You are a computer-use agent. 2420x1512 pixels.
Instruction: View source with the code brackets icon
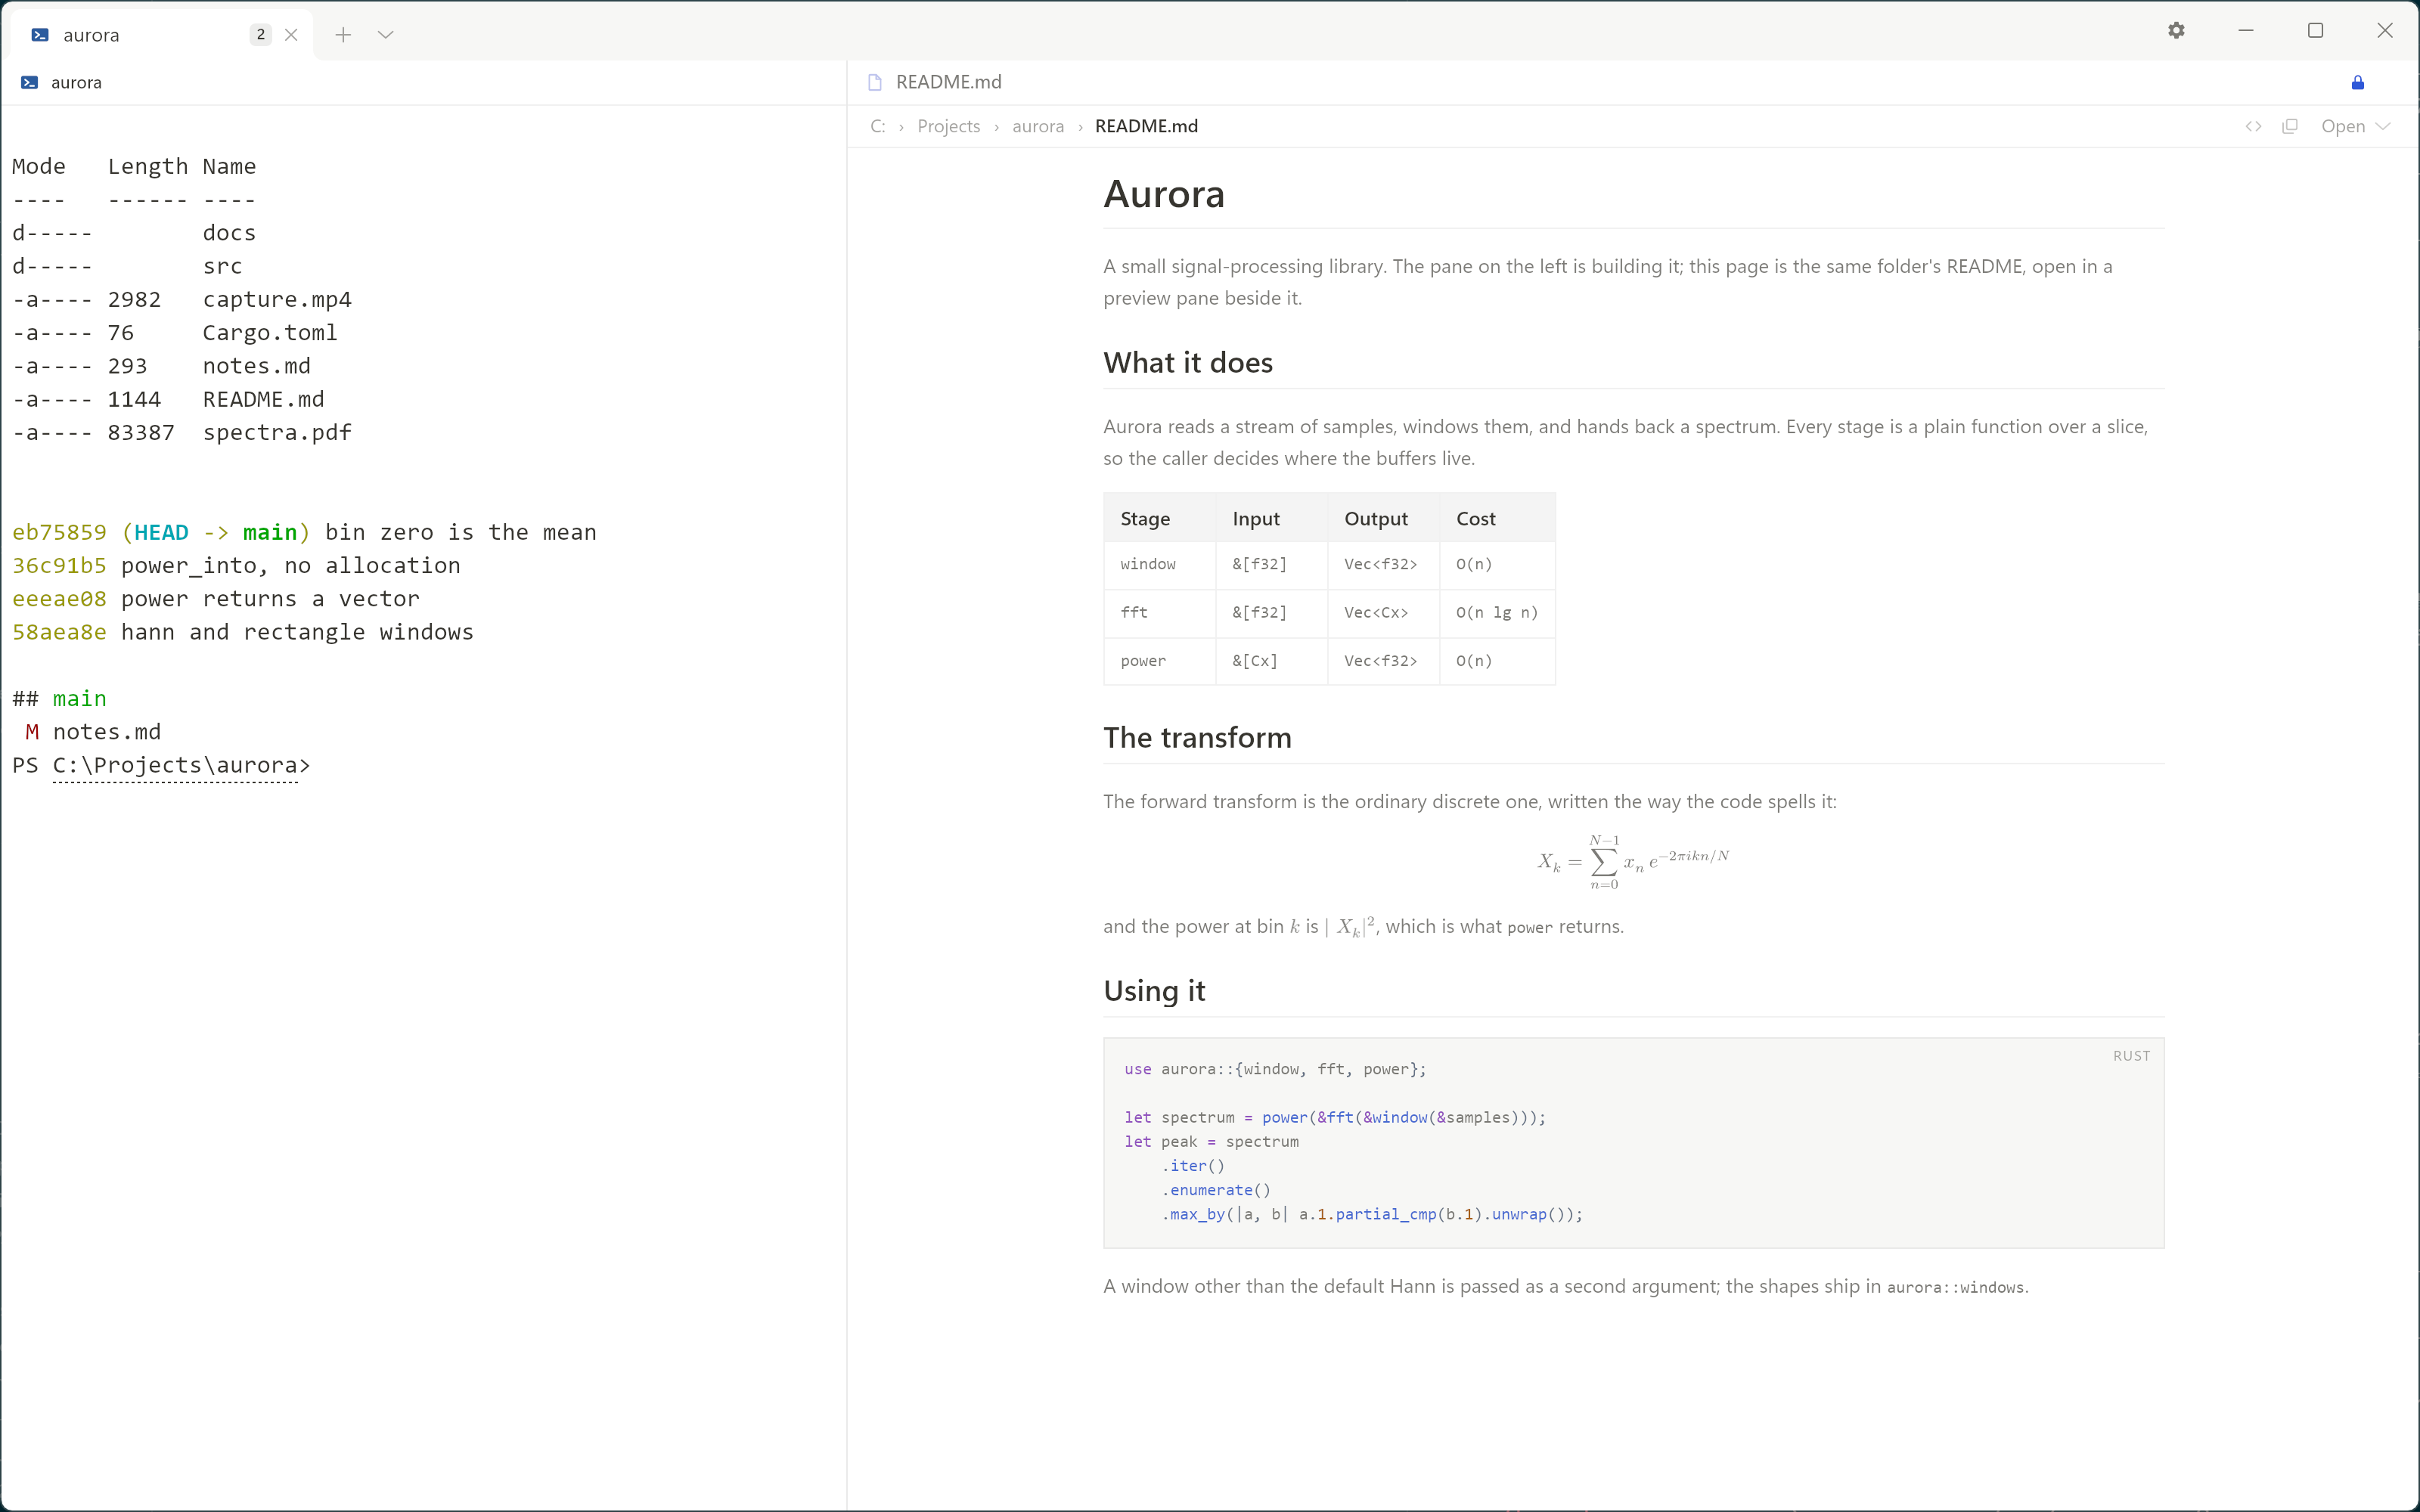pos(2253,126)
